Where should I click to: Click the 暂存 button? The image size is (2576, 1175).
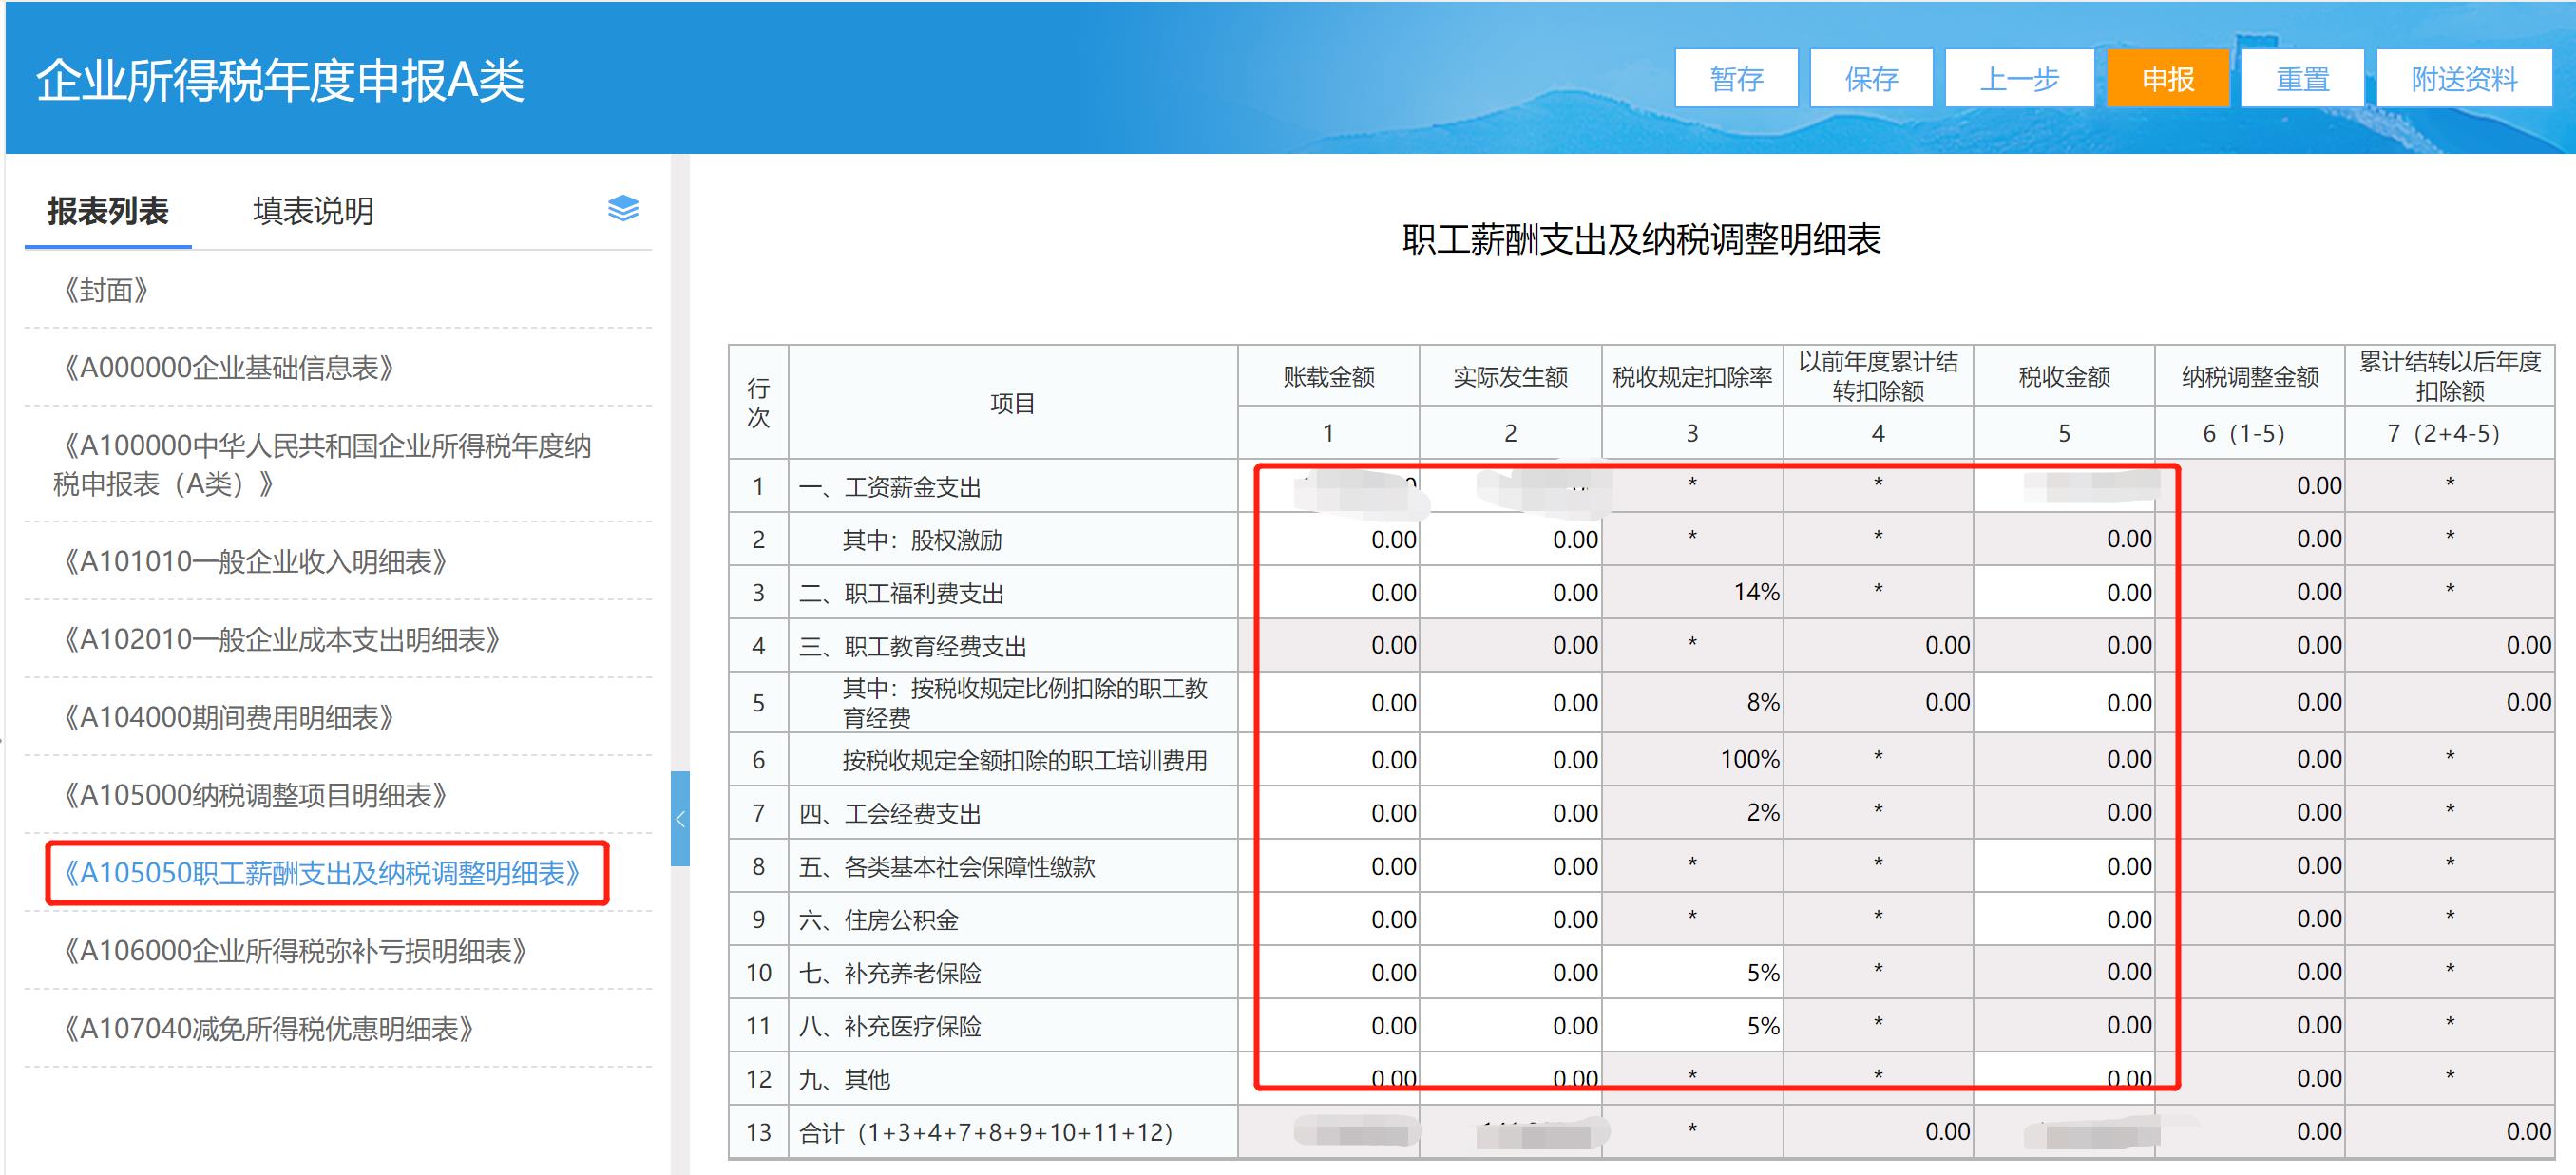(x=1736, y=78)
